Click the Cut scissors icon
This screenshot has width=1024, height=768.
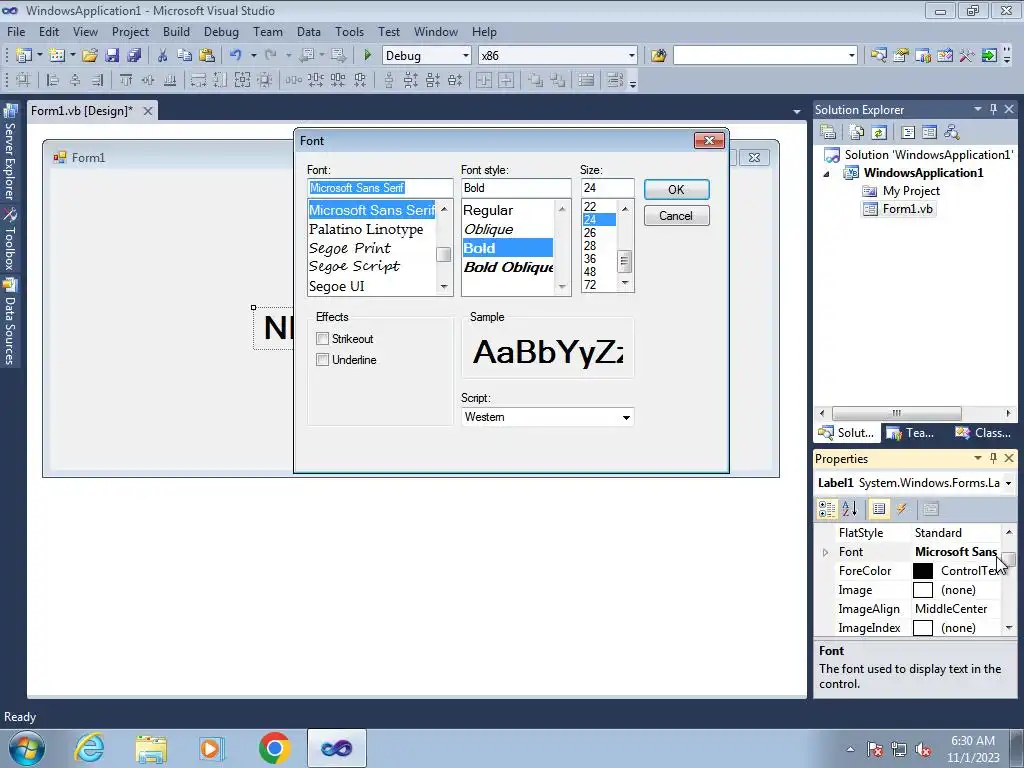(163, 56)
